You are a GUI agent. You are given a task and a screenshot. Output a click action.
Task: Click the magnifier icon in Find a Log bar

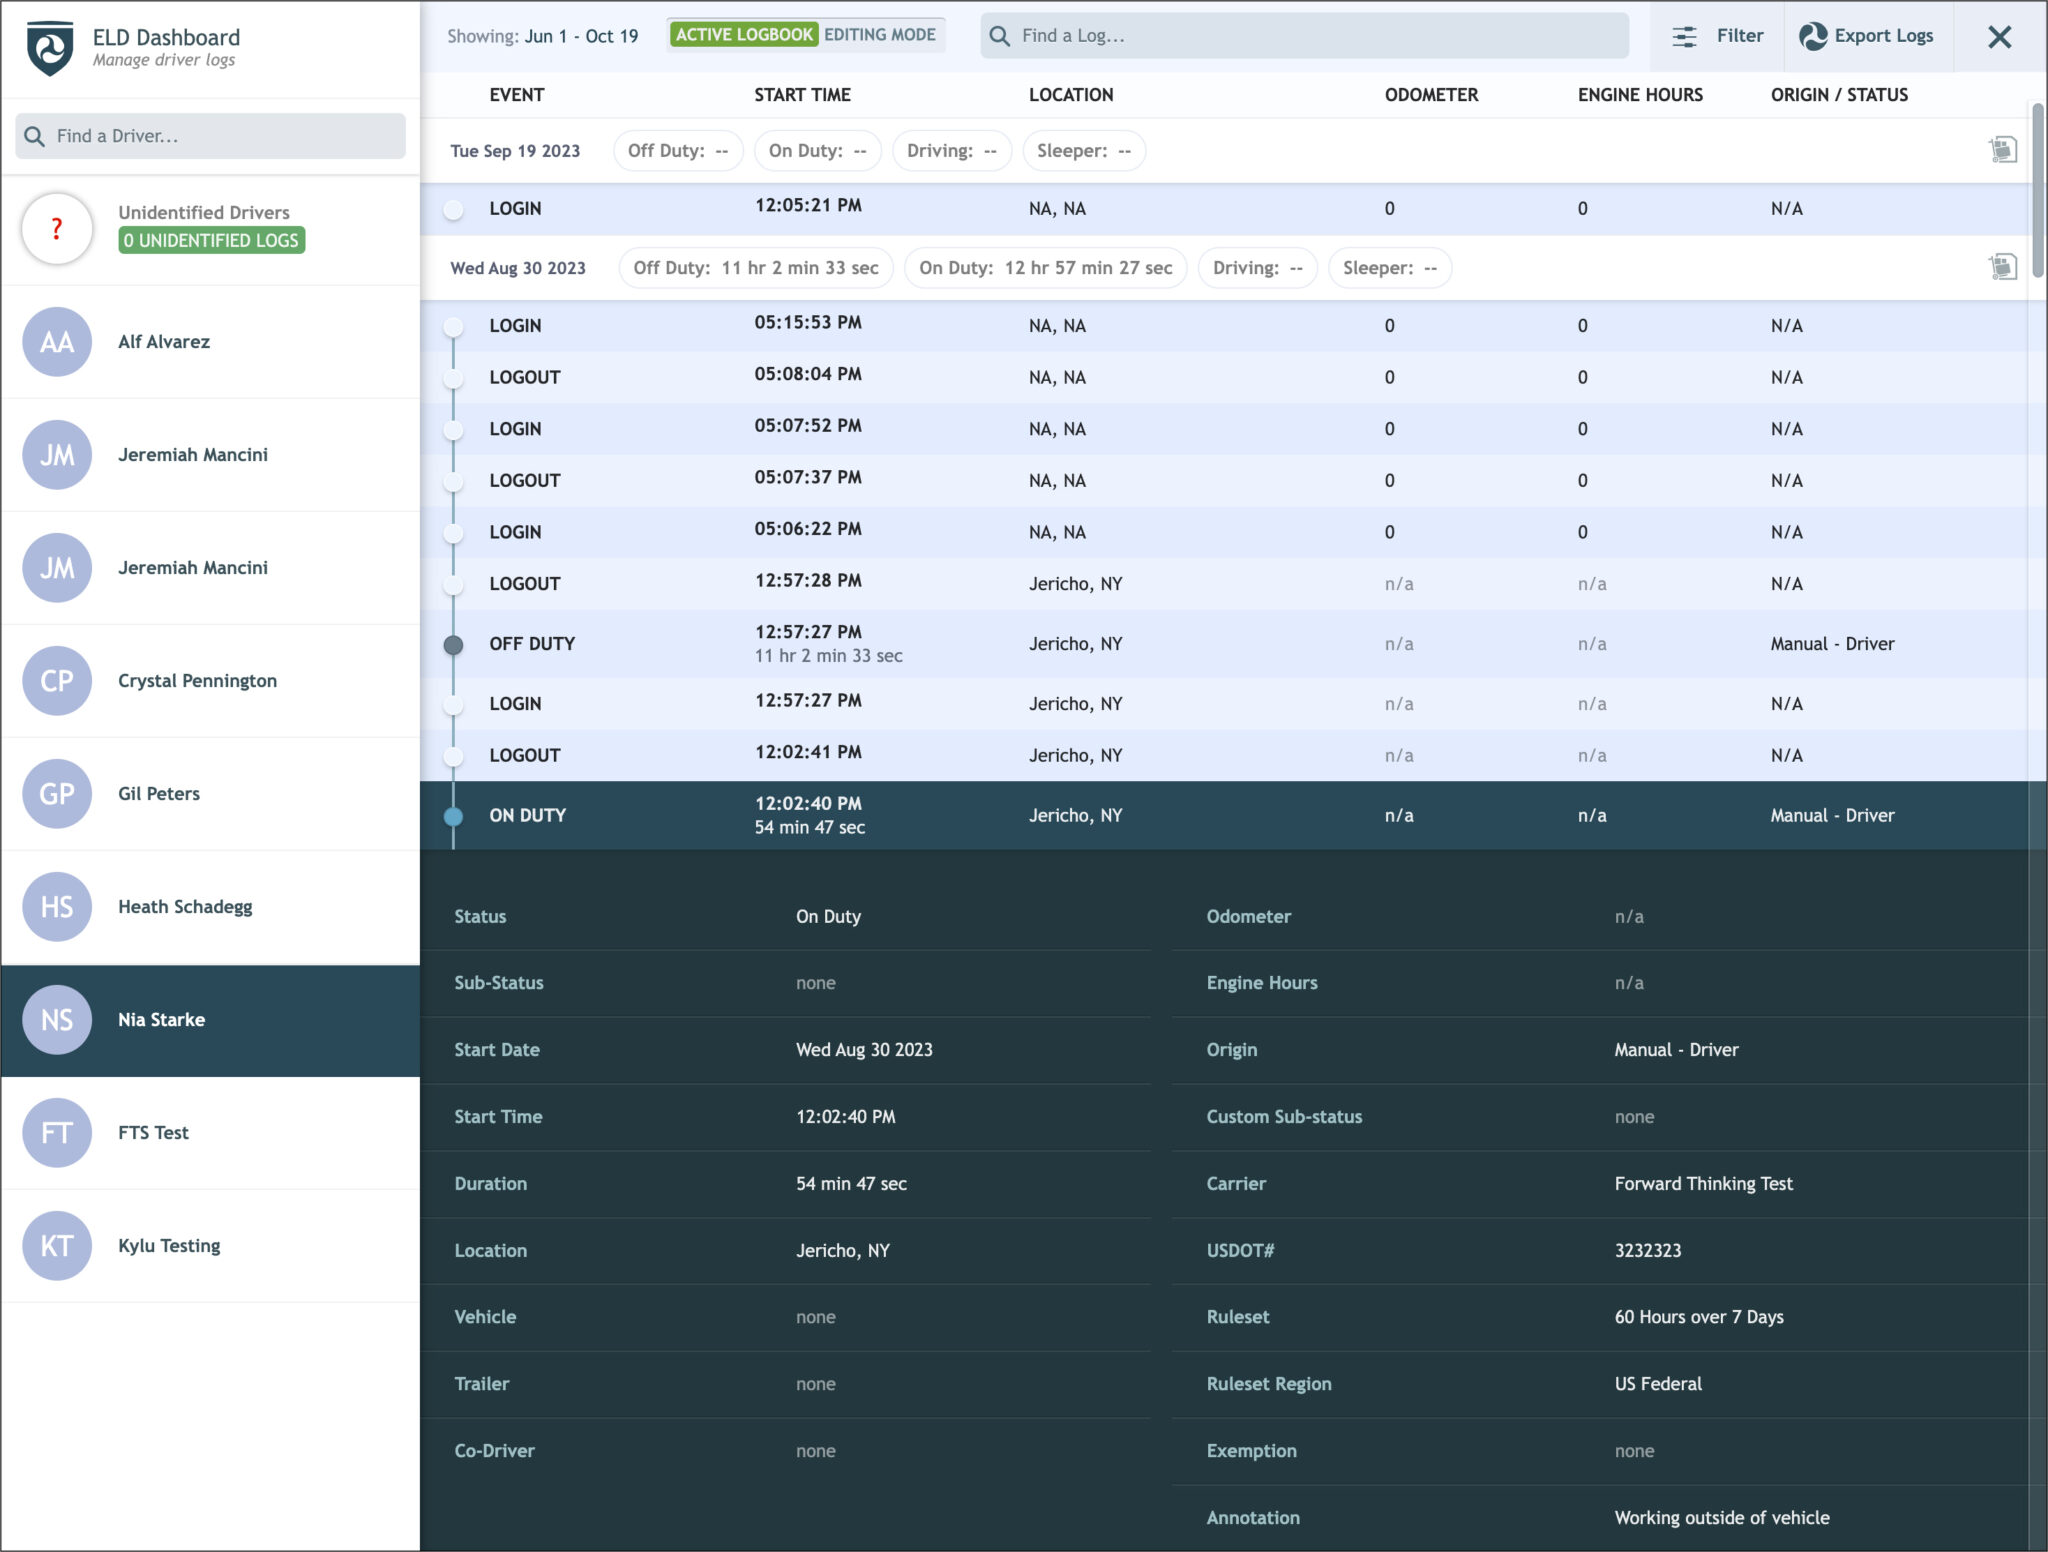coord(1001,35)
